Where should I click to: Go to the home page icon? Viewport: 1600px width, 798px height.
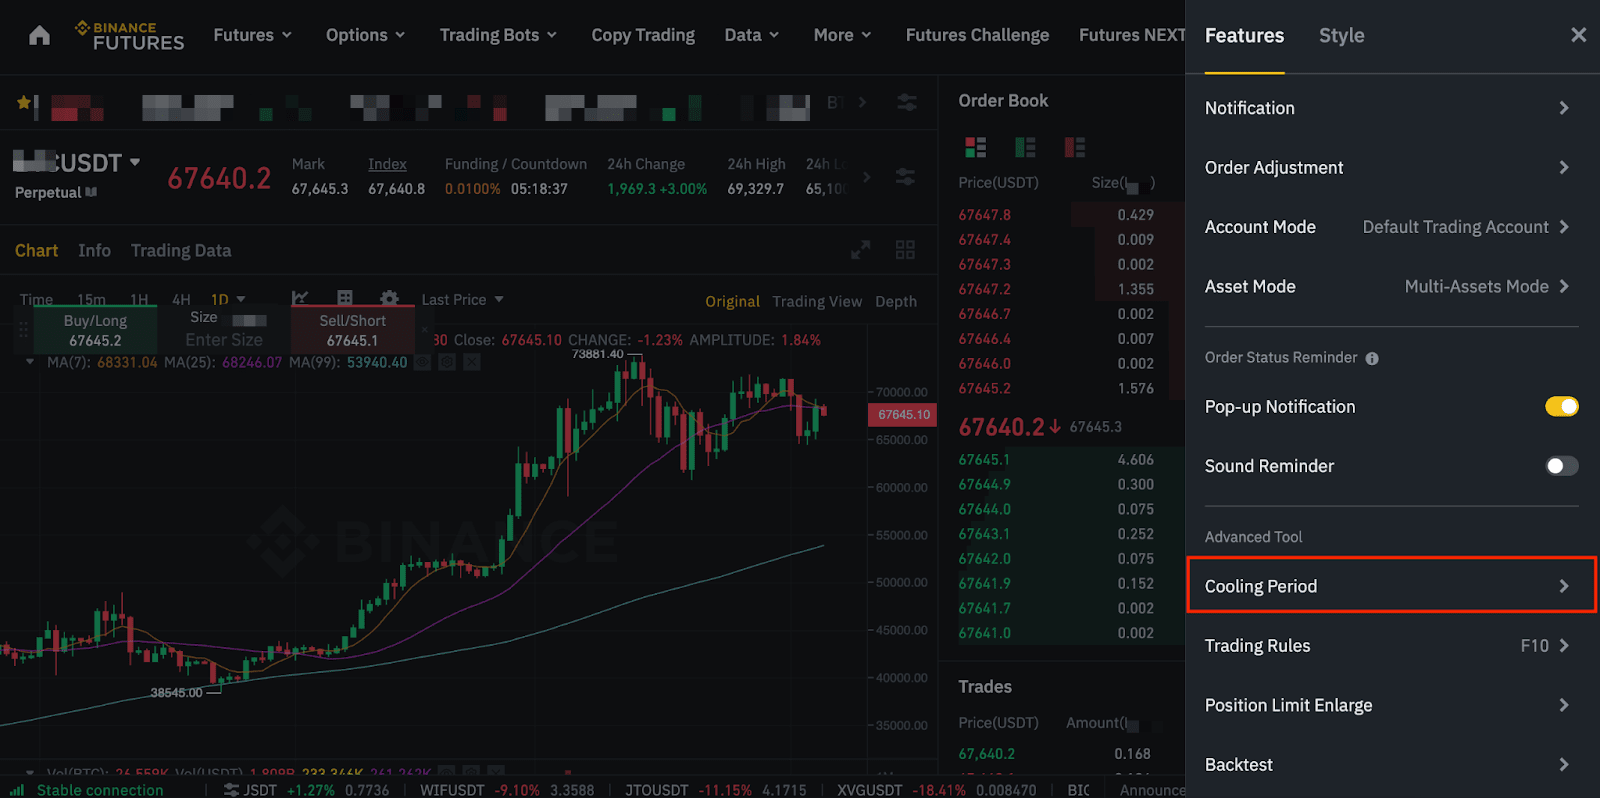click(x=39, y=36)
